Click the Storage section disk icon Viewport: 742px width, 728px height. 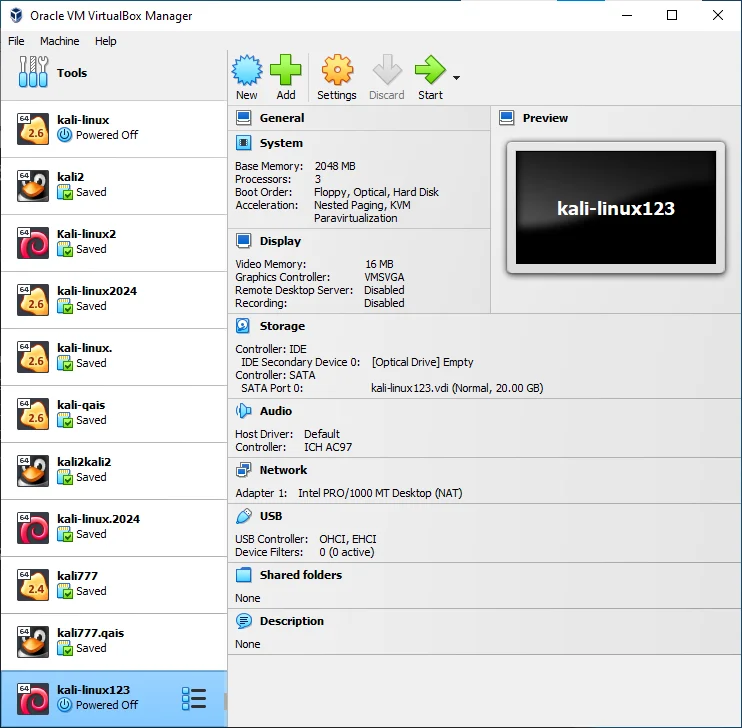click(x=243, y=326)
